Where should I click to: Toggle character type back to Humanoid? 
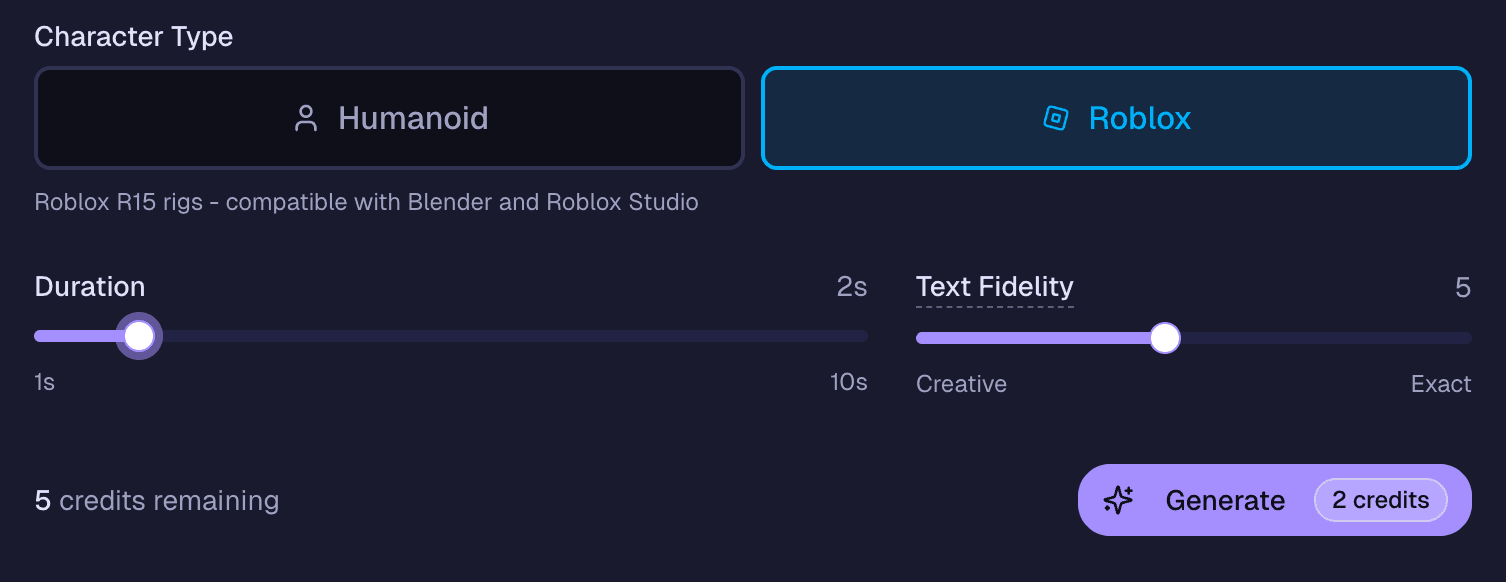point(389,117)
